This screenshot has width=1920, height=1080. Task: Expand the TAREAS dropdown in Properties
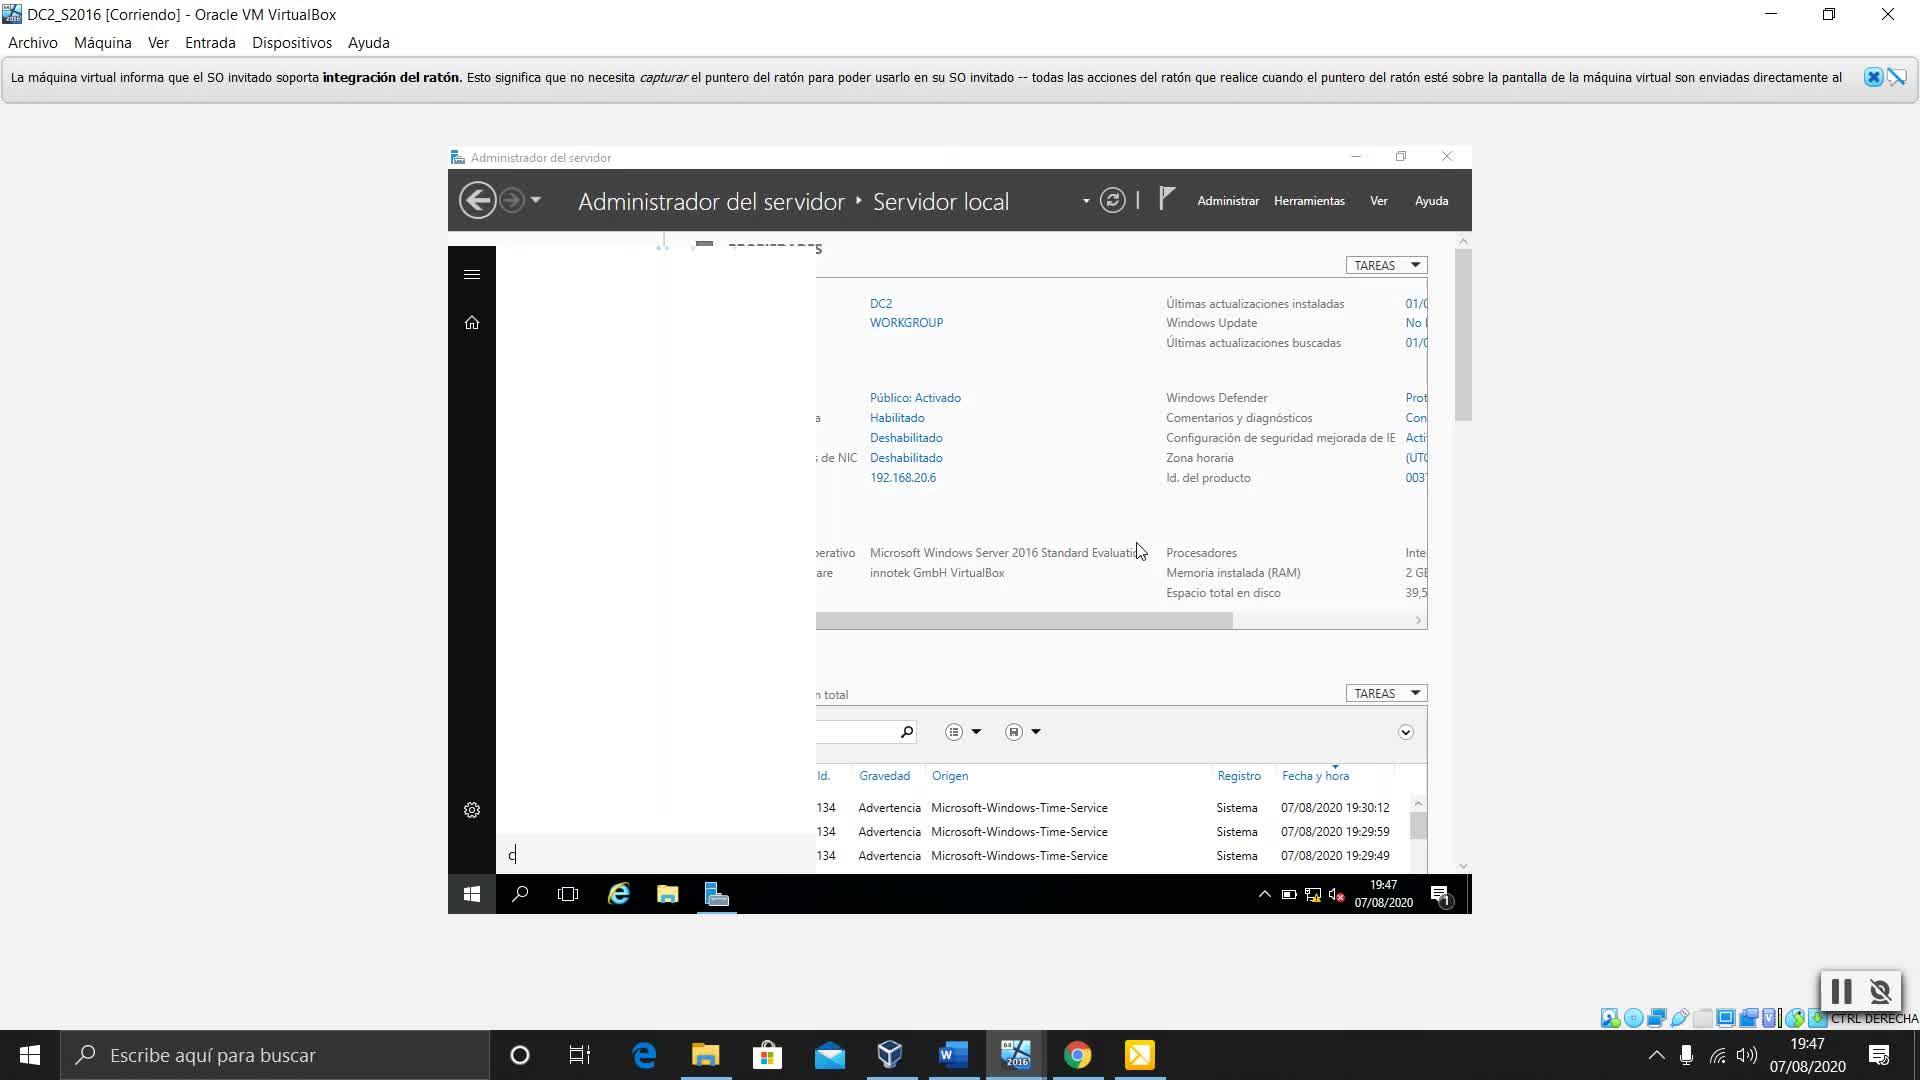tap(1386, 265)
